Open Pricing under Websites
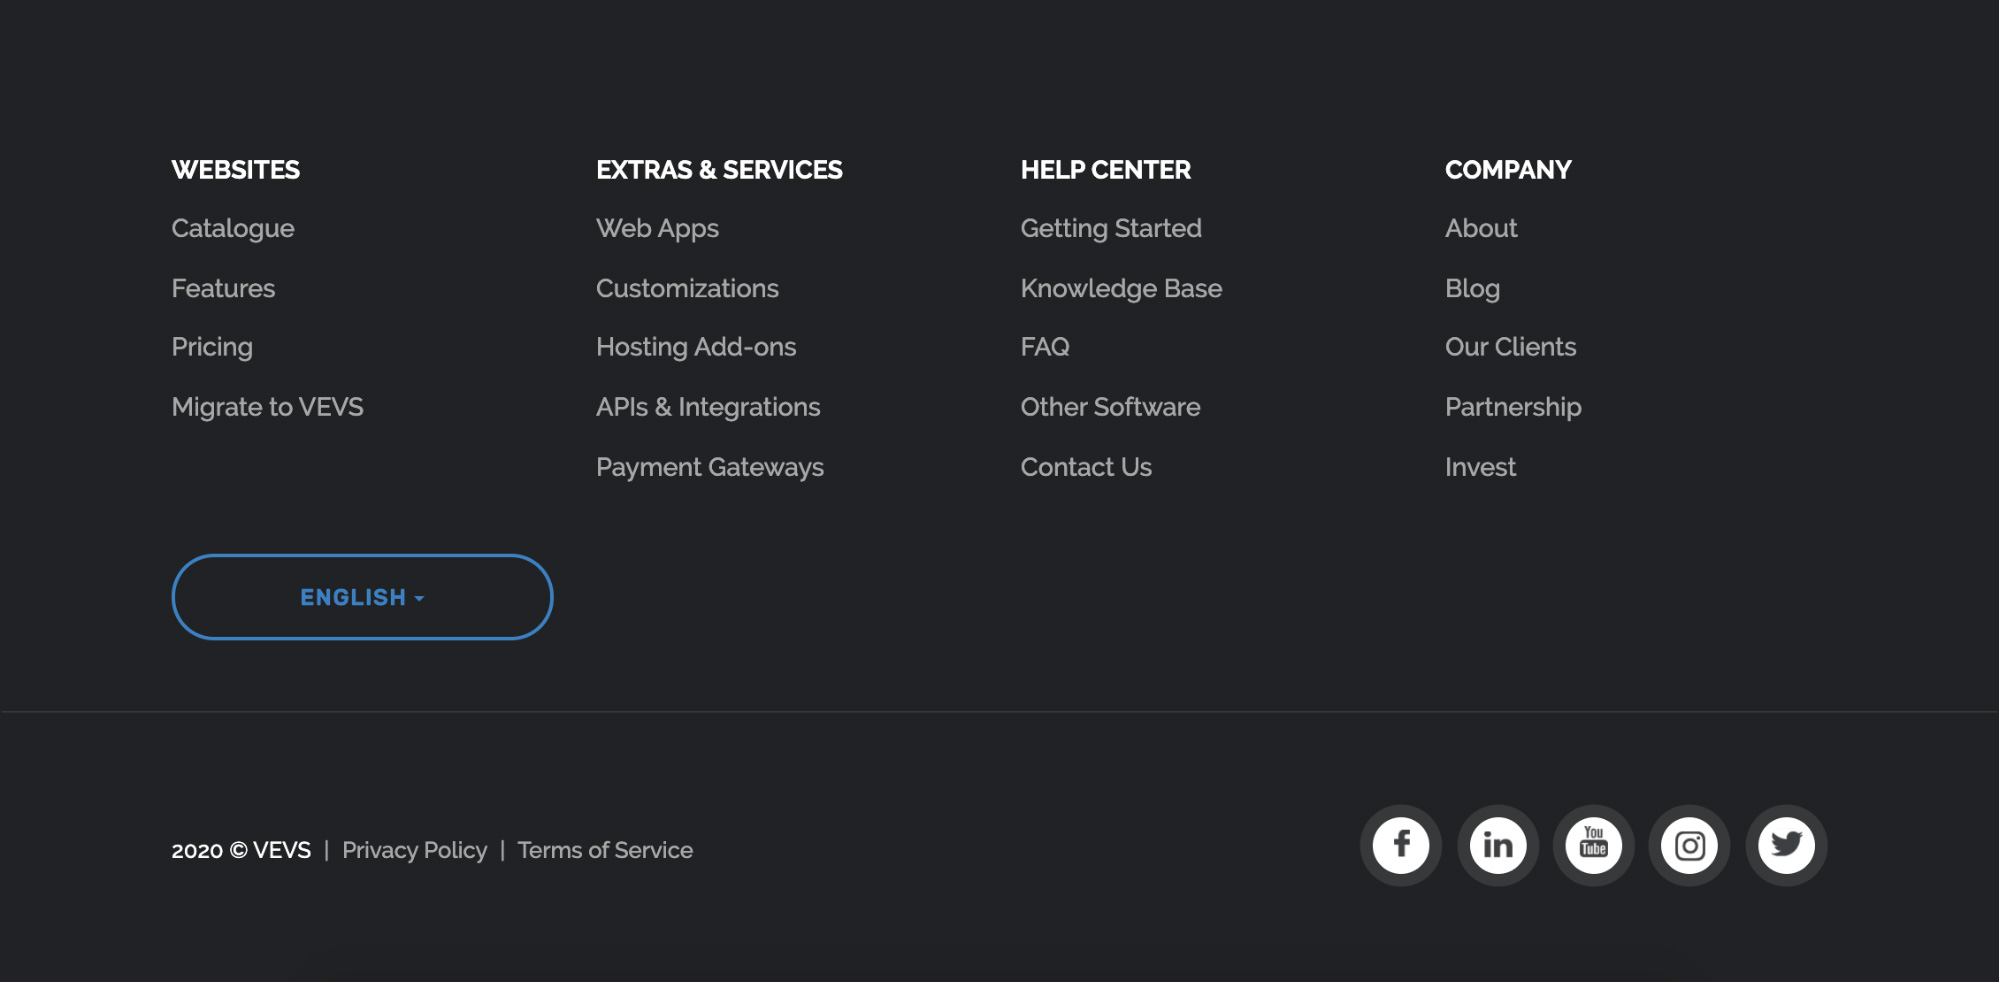Screen dimensions: 1999x982 [212, 348]
